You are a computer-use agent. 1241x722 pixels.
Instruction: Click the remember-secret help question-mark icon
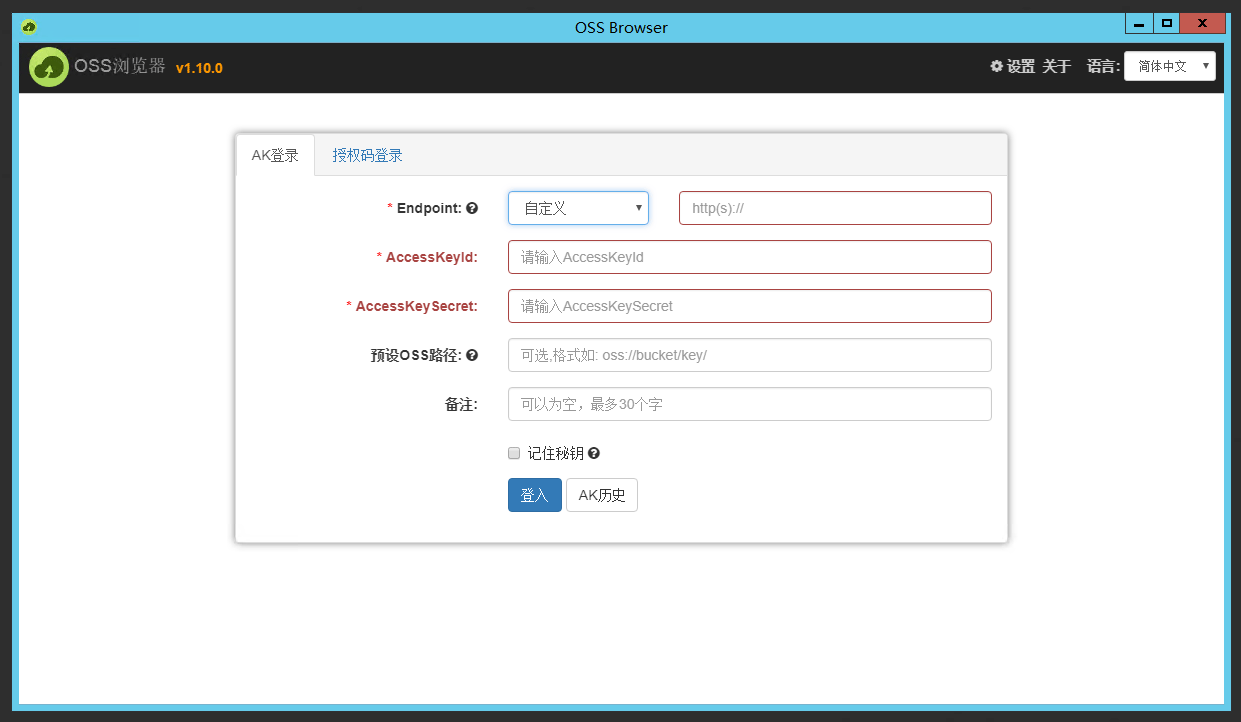click(594, 453)
